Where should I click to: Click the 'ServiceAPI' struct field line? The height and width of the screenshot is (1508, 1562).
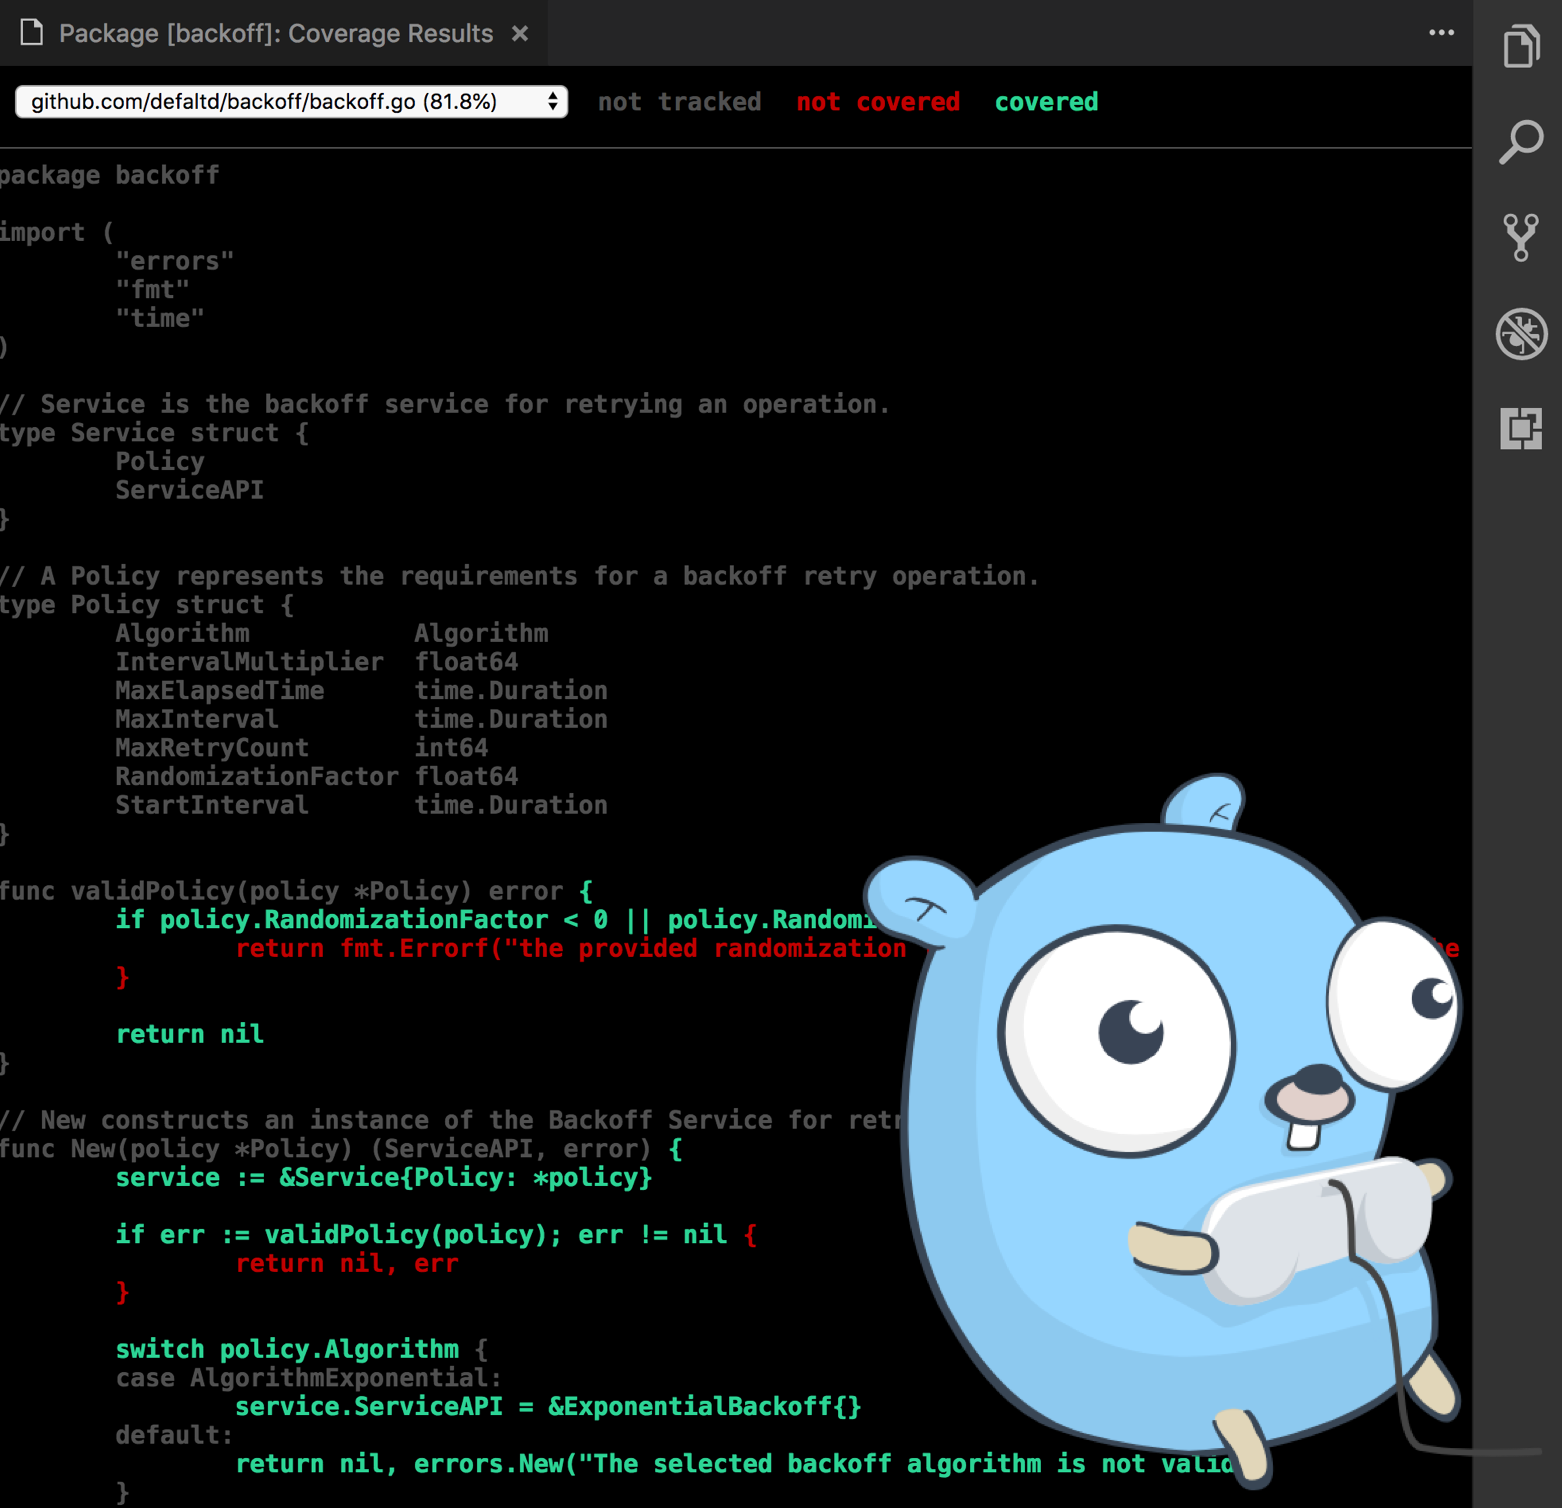189,490
